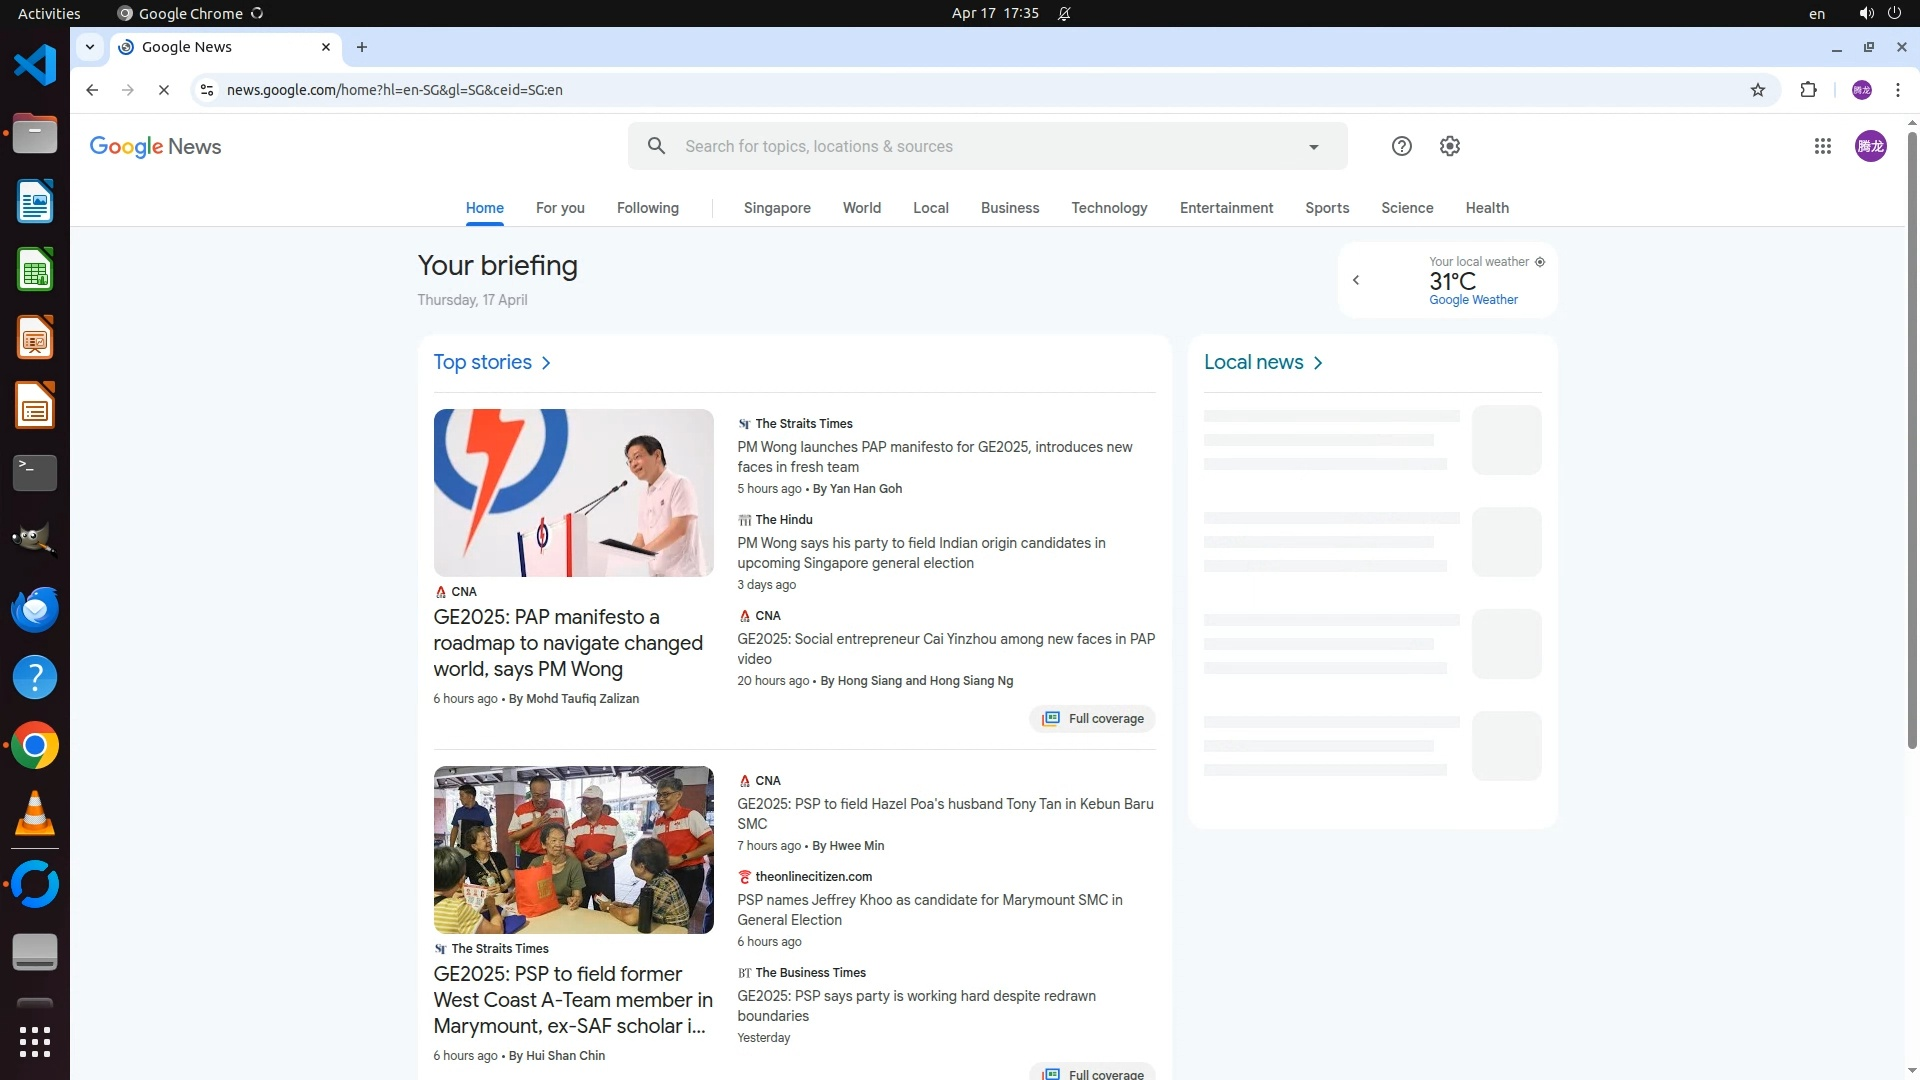Open Full coverage for PAP manifesto story
Screen dimensions: 1920x1080
tap(1092, 718)
